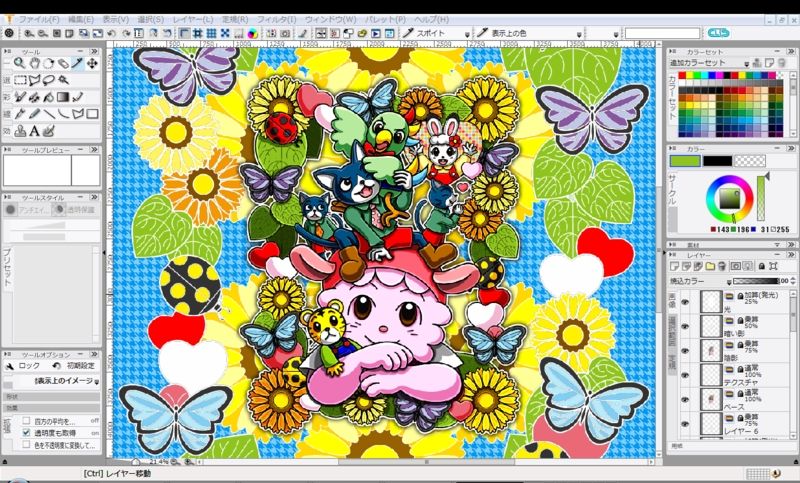800x483 pixels.
Task: Click the Undo toolbar icon
Action: [112, 33]
